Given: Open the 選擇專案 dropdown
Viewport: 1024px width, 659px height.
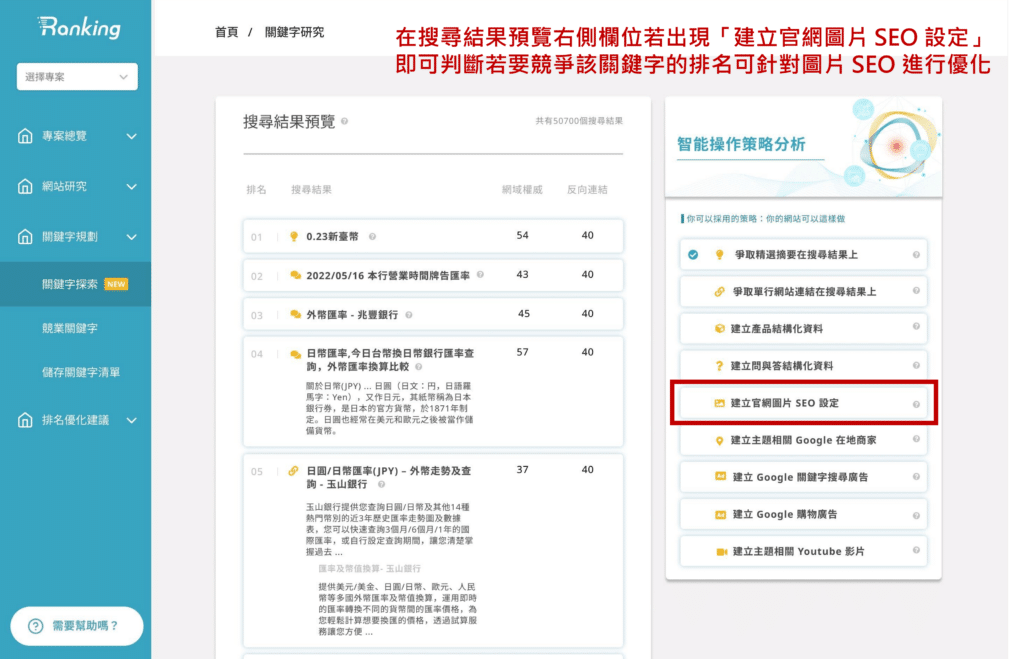Looking at the screenshot, I should click(77, 77).
